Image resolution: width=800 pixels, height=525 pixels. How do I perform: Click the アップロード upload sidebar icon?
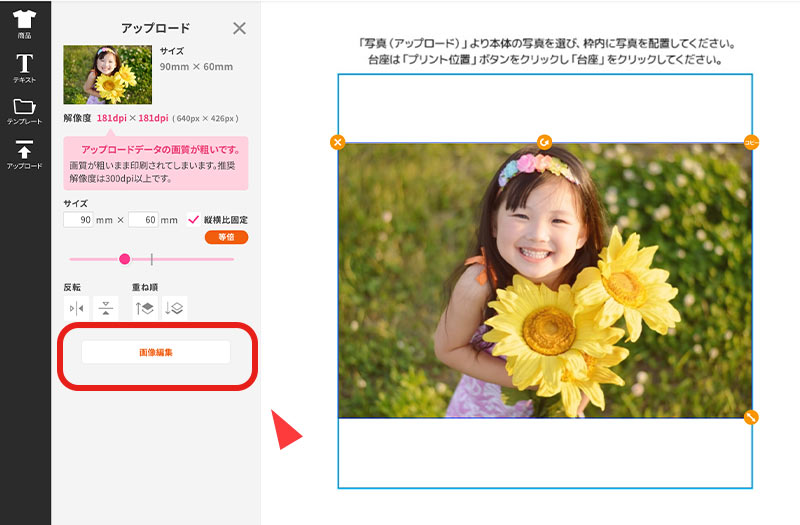point(24,153)
